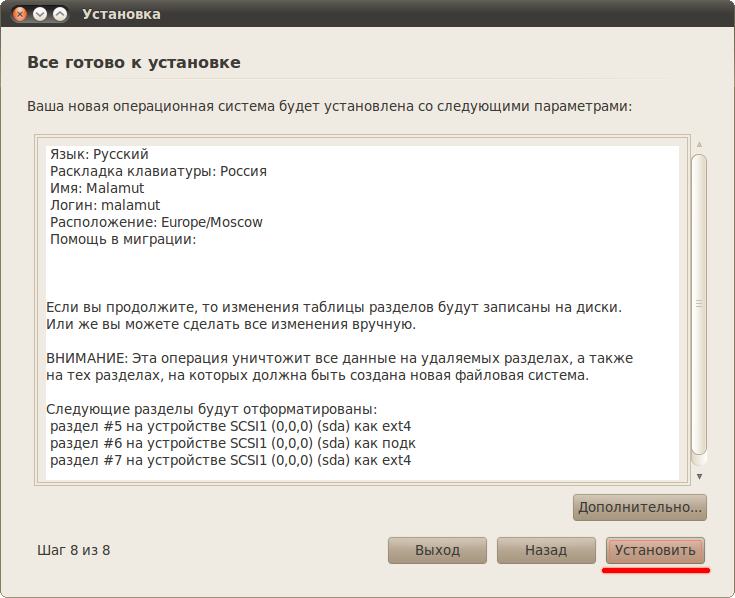Quit the installer via Выход
This screenshot has width=735, height=598.
(x=437, y=550)
